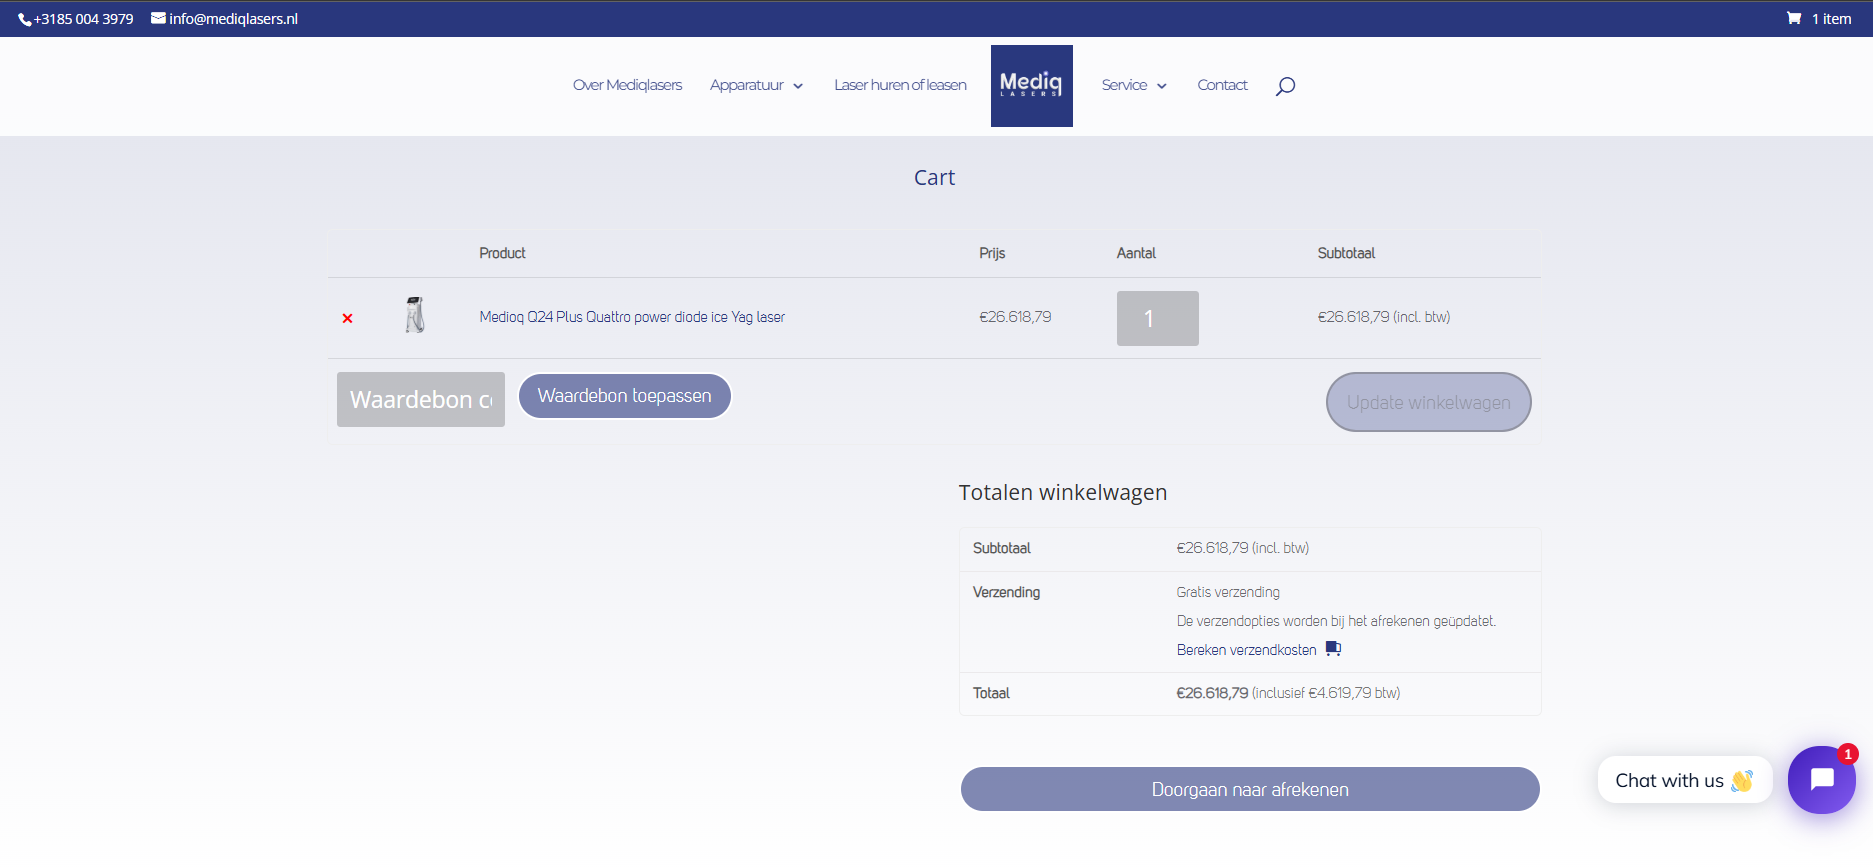The image size is (1873, 867).
Task: Click the Aantal column header
Action: point(1136,253)
